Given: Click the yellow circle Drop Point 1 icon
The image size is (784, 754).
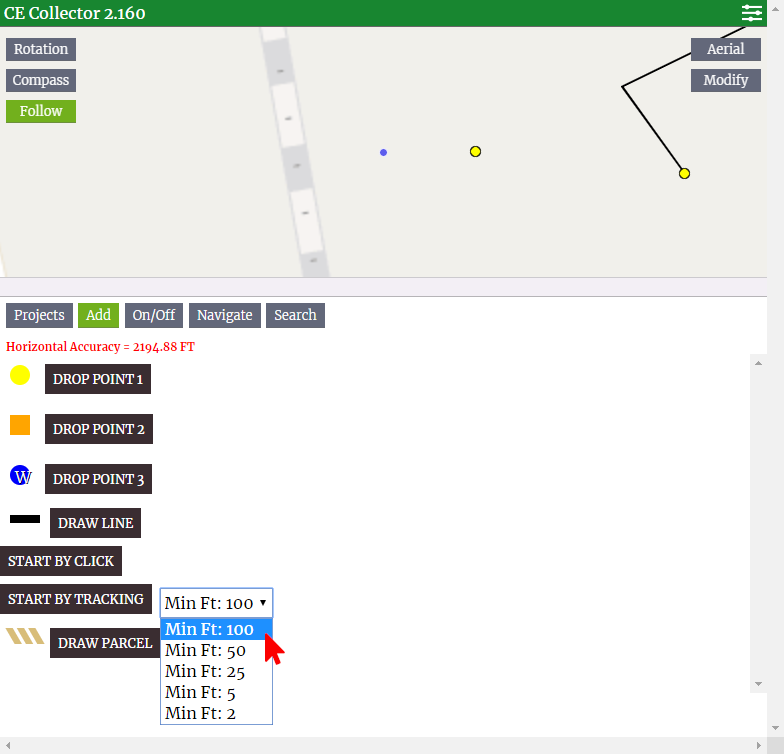Looking at the screenshot, I should [20, 376].
